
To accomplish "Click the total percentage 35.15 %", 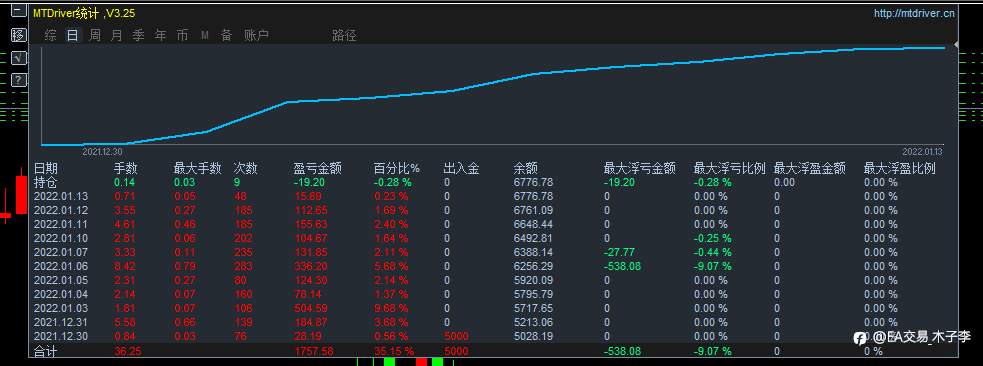I will [x=394, y=352].
